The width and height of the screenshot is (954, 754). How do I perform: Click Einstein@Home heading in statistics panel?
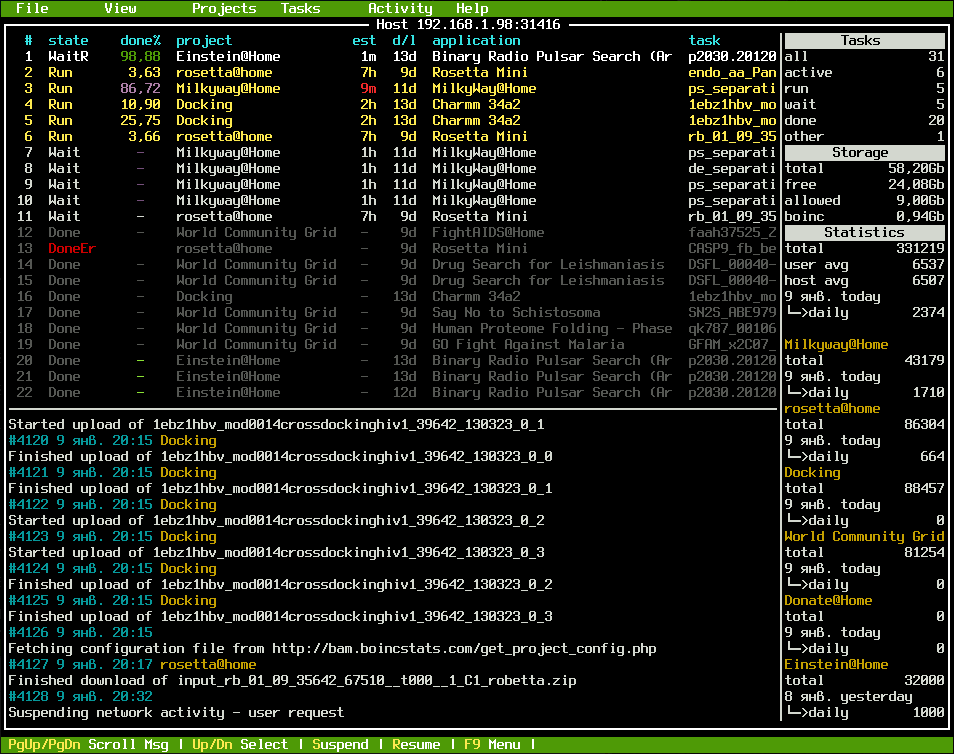pyautogui.click(x=836, y=665)
